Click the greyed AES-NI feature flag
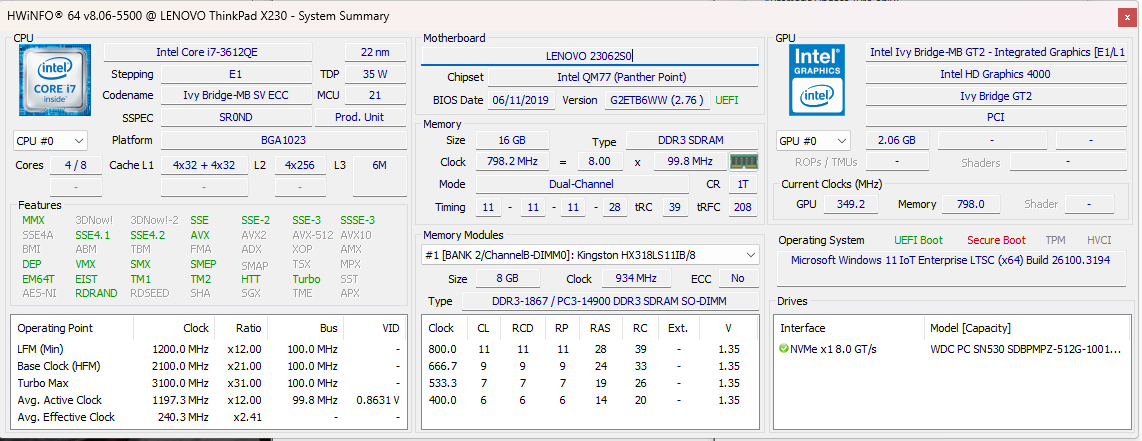 pos(38,293)
